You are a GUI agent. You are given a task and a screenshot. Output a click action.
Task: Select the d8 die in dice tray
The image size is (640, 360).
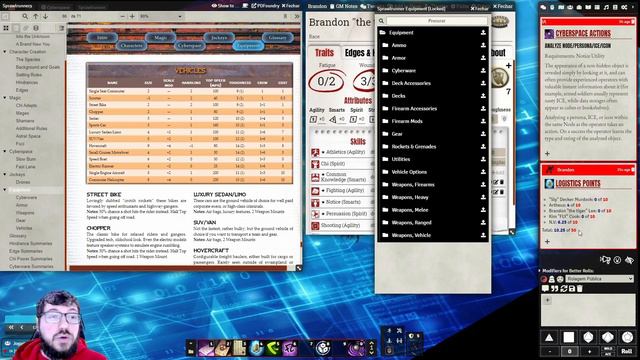click(588, 337)
